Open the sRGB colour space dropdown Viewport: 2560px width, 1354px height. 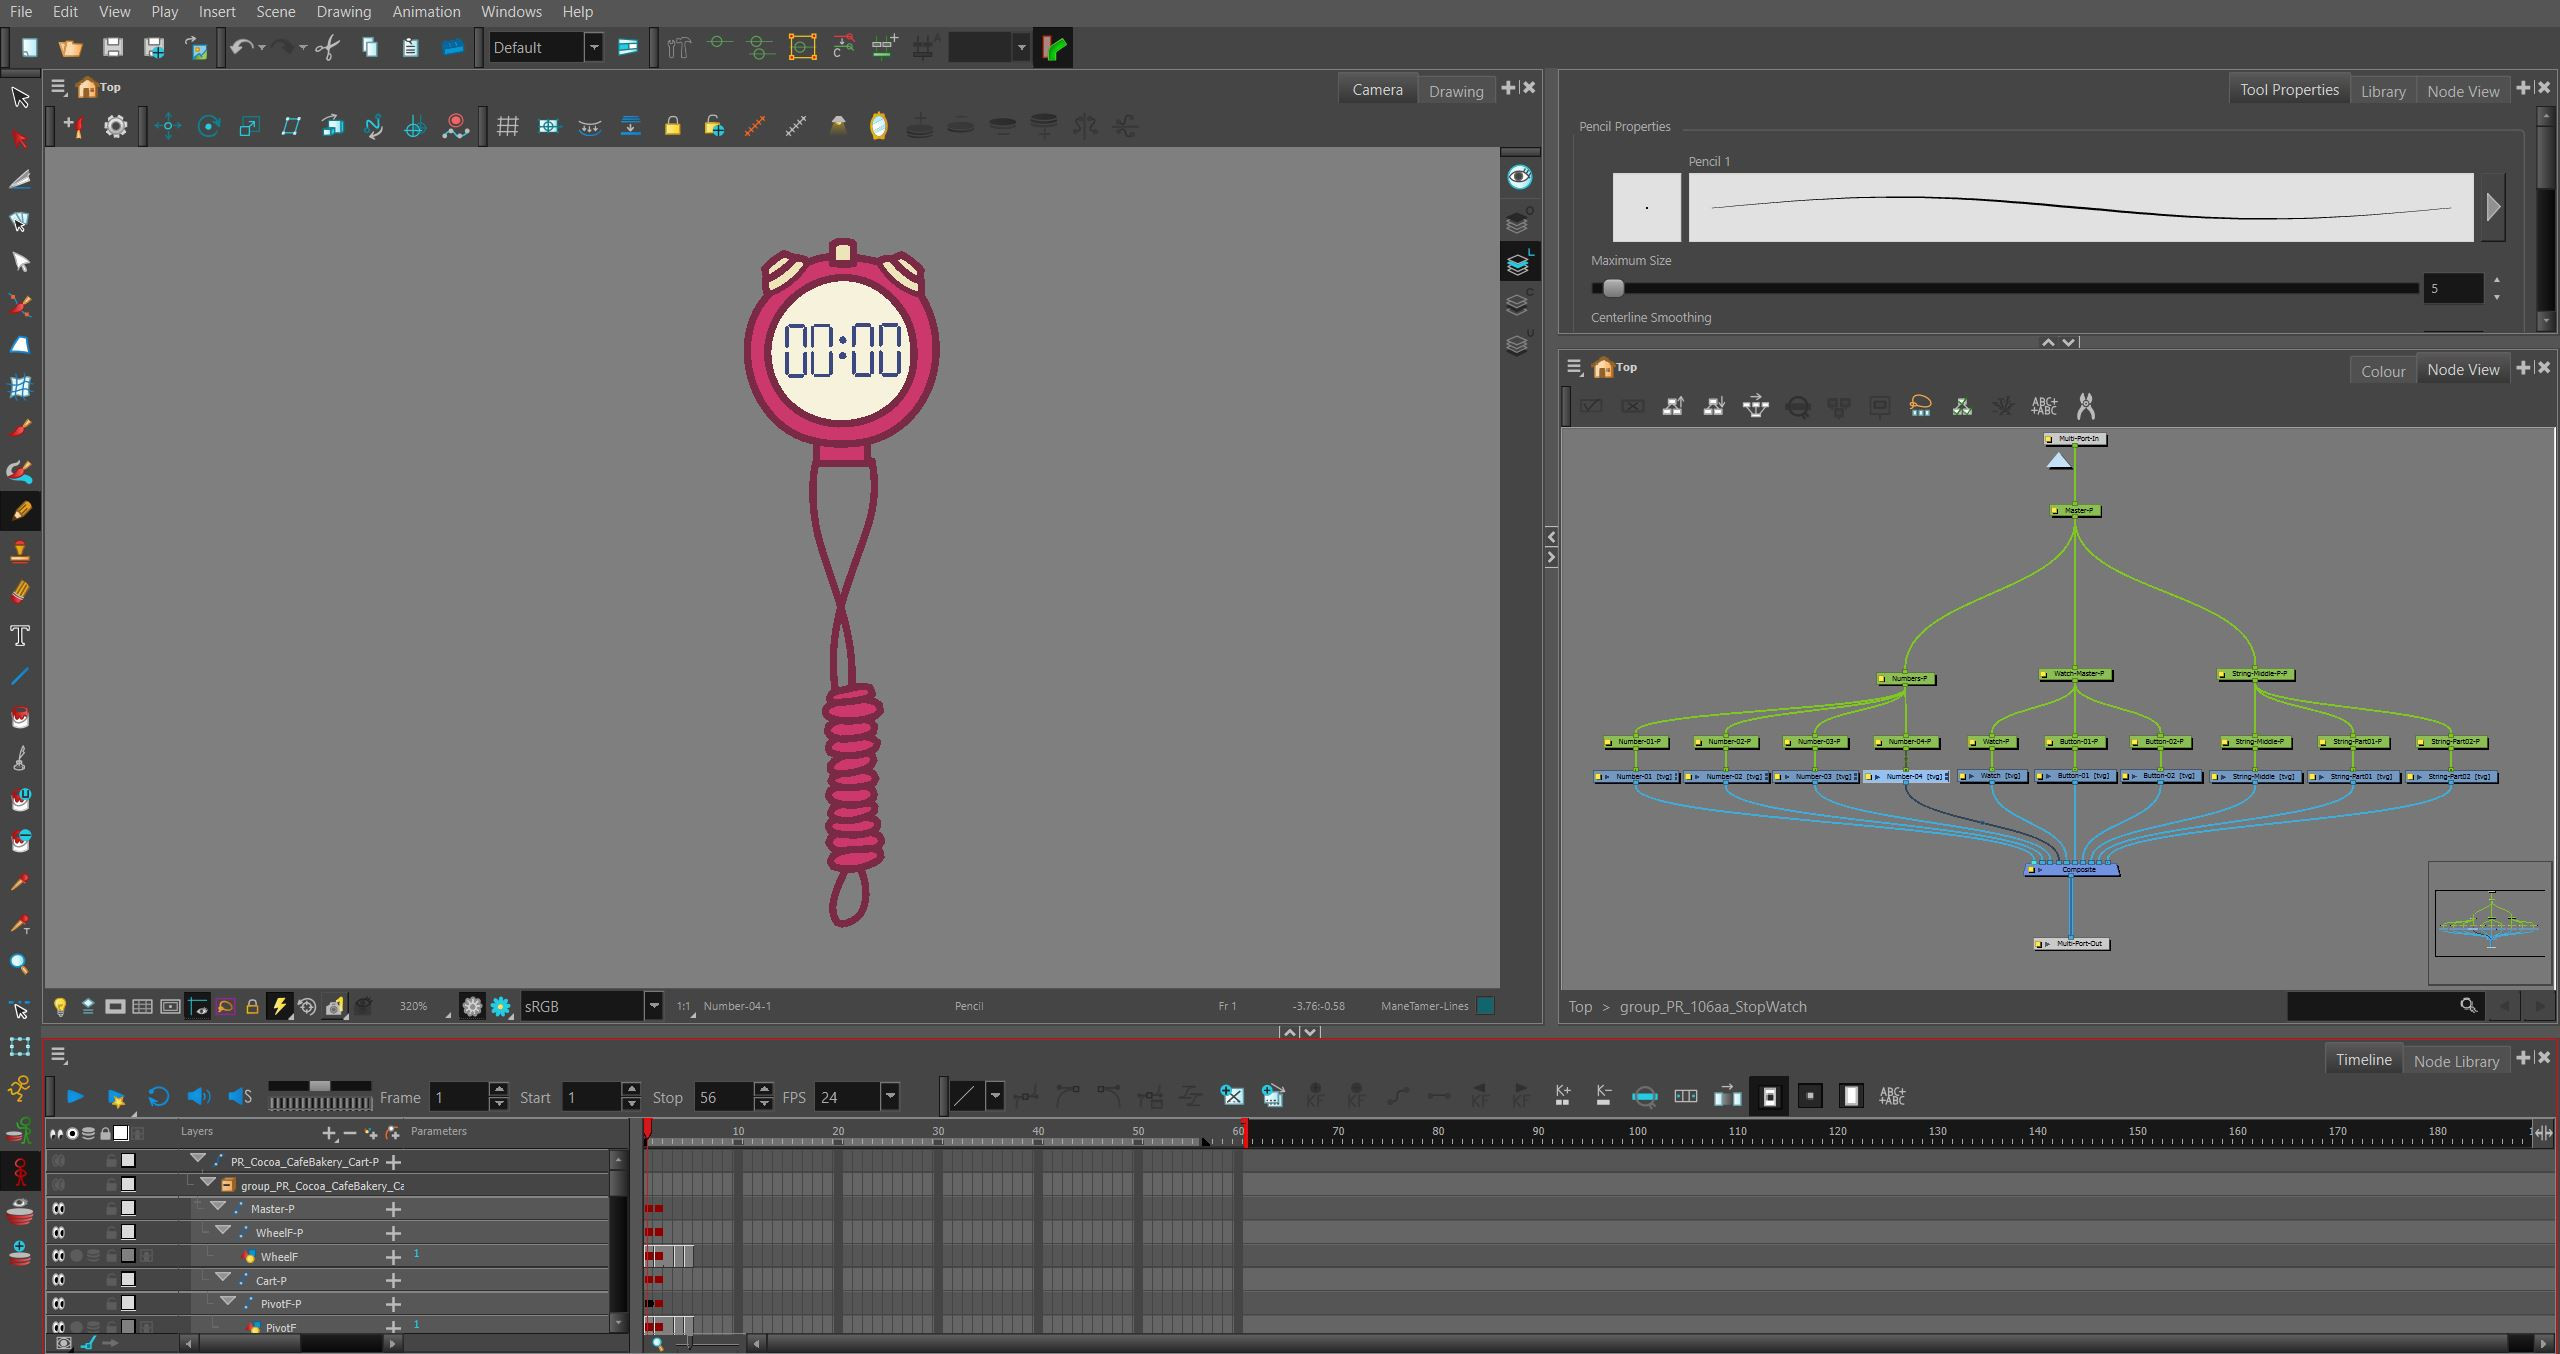653,1006
